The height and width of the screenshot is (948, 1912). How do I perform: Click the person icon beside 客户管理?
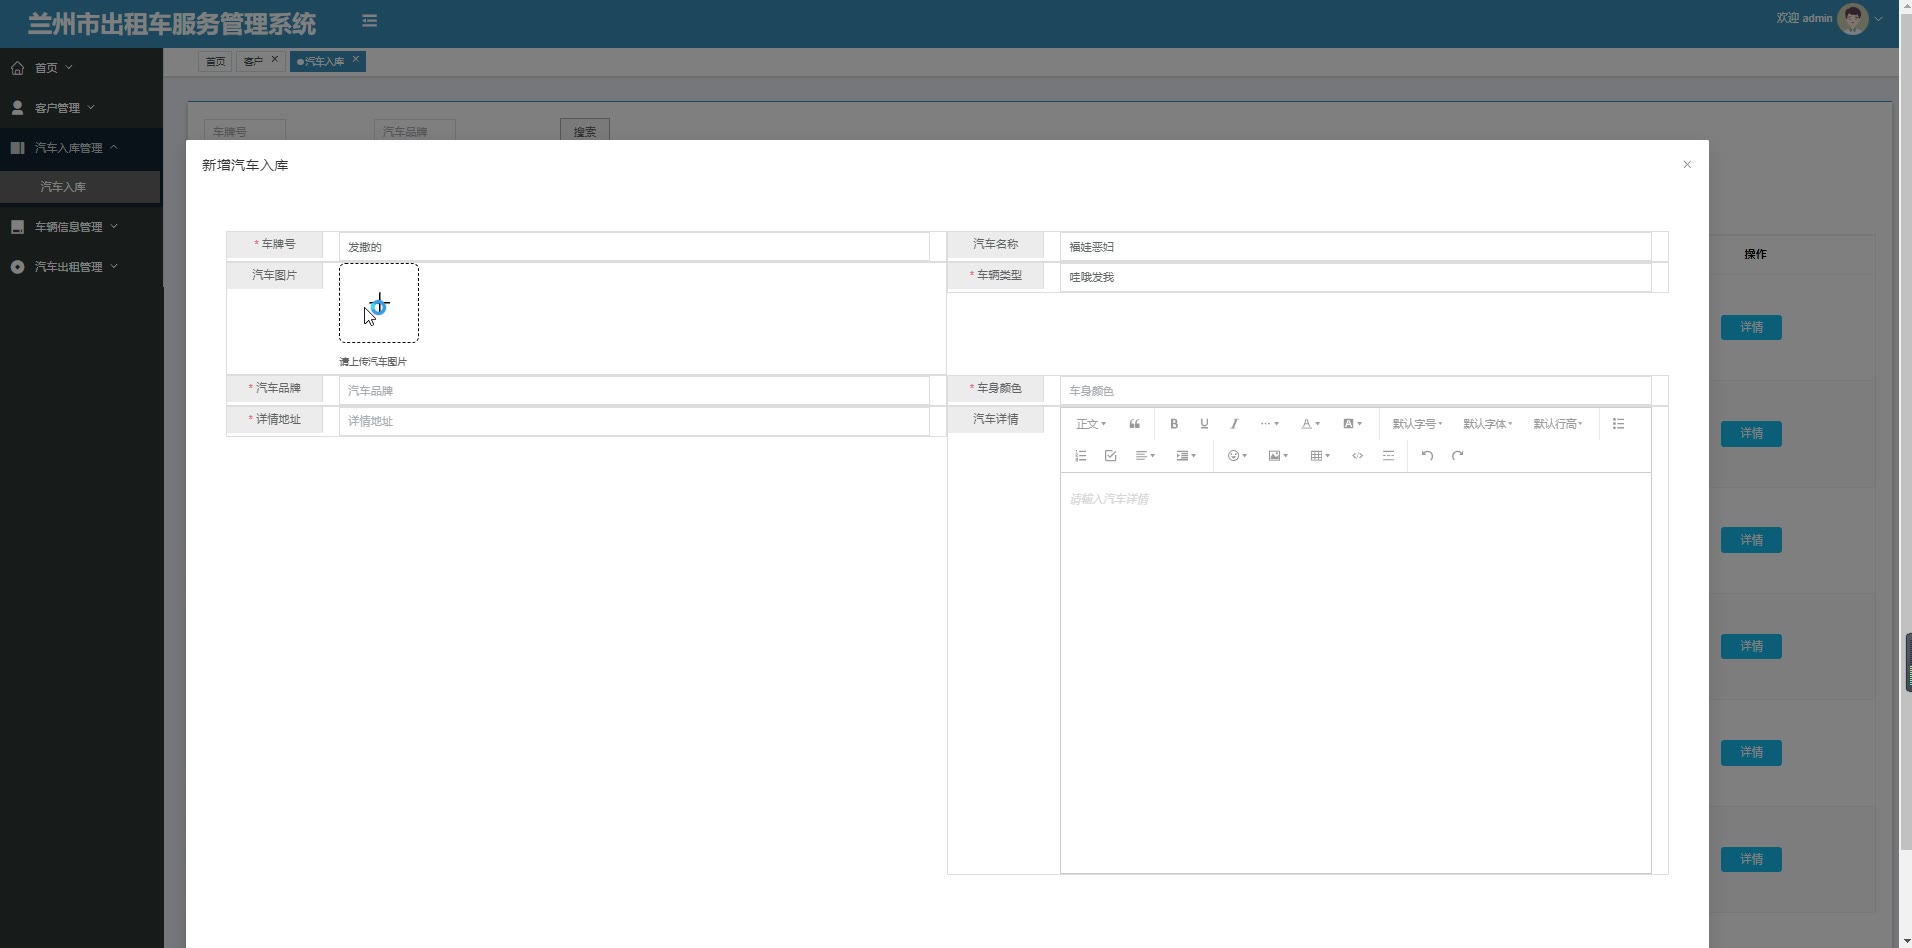pos(18,108)
